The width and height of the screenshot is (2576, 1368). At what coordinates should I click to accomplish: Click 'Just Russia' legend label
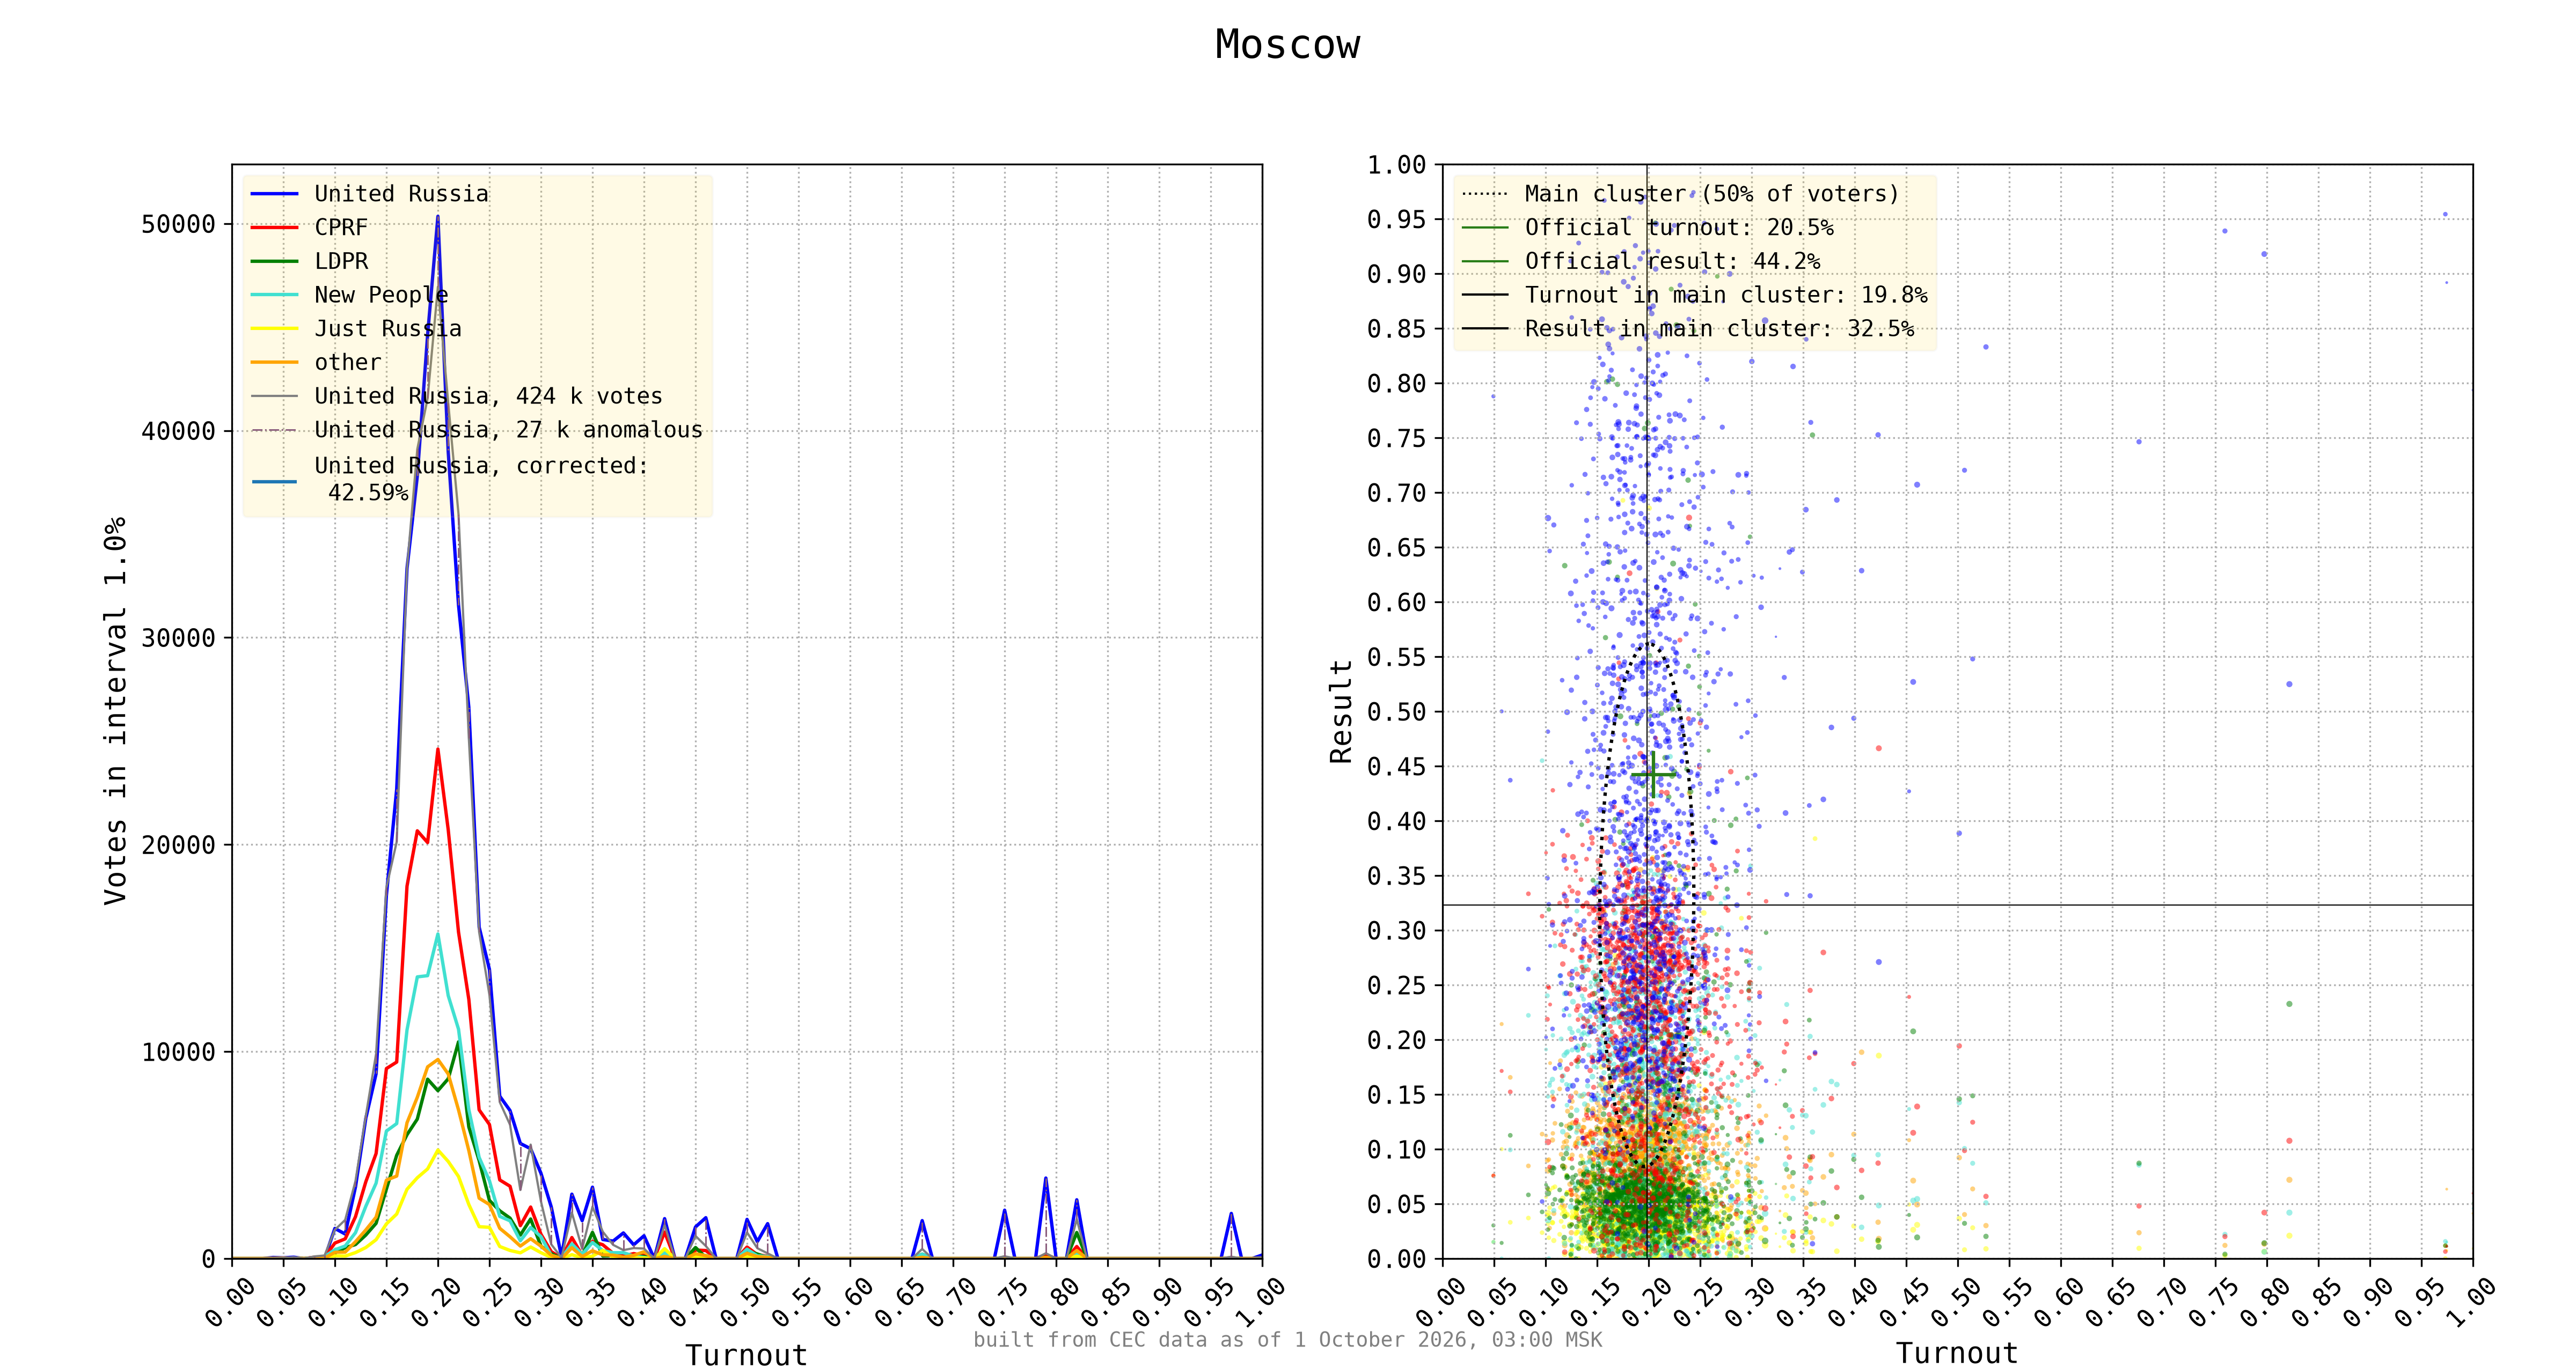point(388,329)
